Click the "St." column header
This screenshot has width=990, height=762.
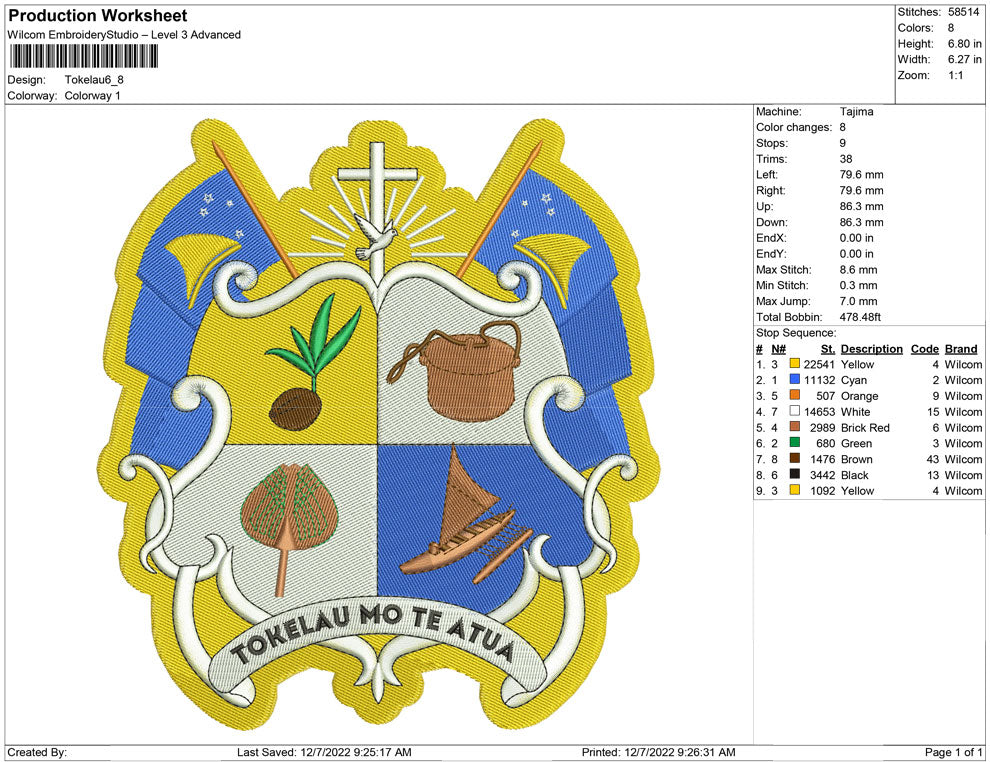click(x=828, y=349)
